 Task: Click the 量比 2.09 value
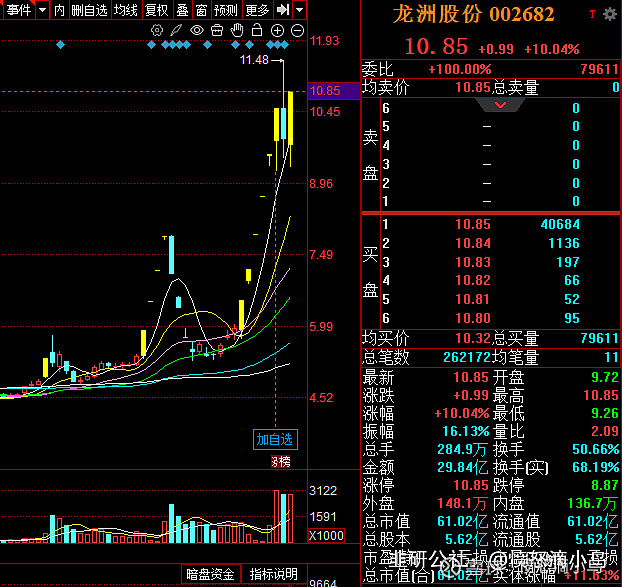(605, 431)
